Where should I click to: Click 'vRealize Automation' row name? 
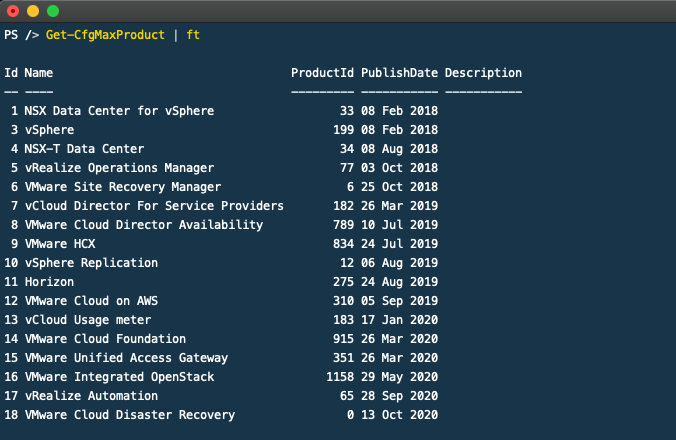(91, 396)
